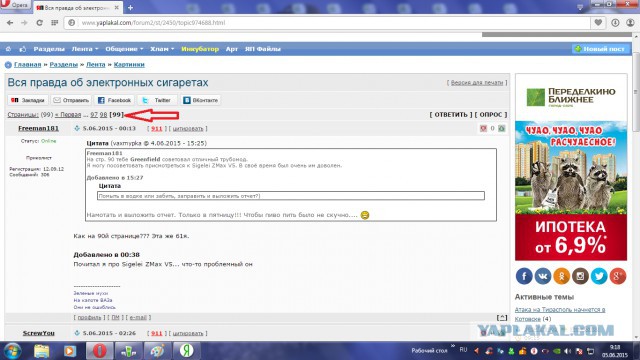Open the На капоте ВАЗа signature link

click(x=93, y=300)
